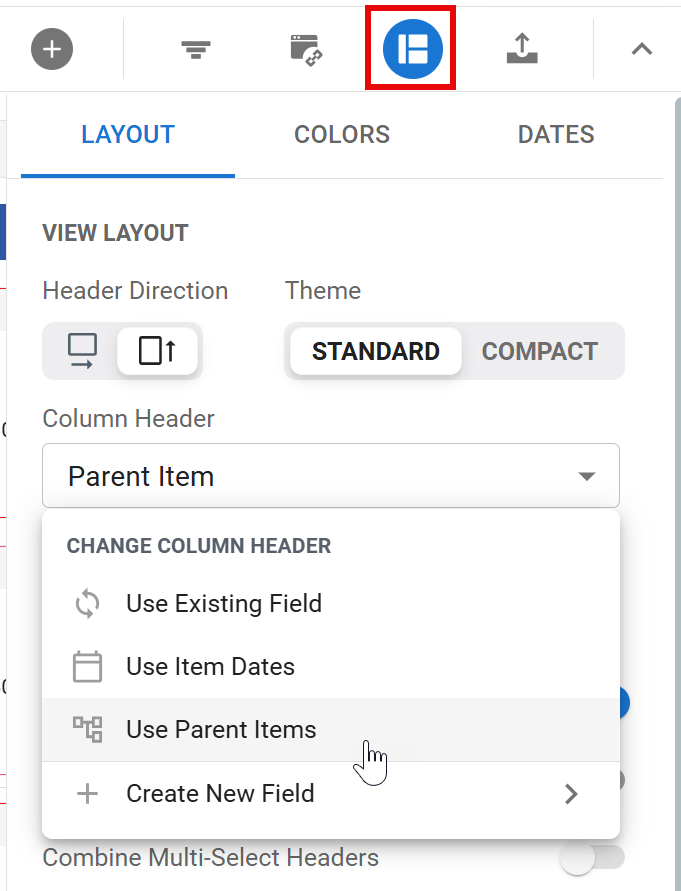
Task: Select the horizontal header direction icon
Action: tap(81, 350)
